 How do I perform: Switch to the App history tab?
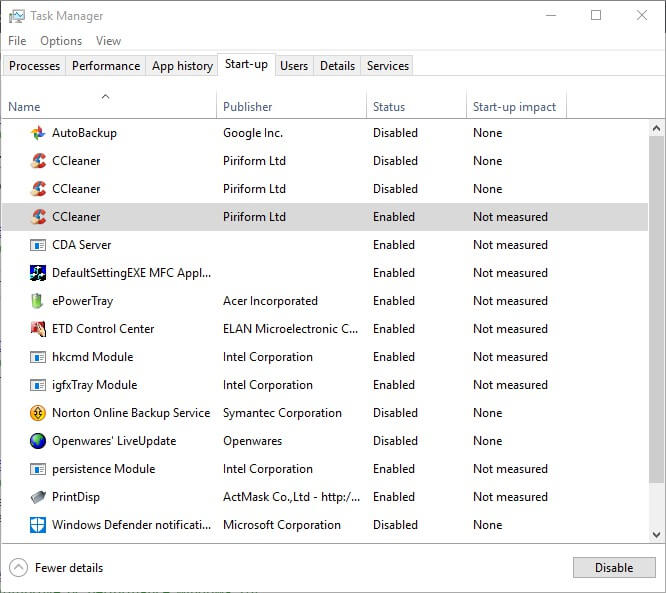[182, 66]
